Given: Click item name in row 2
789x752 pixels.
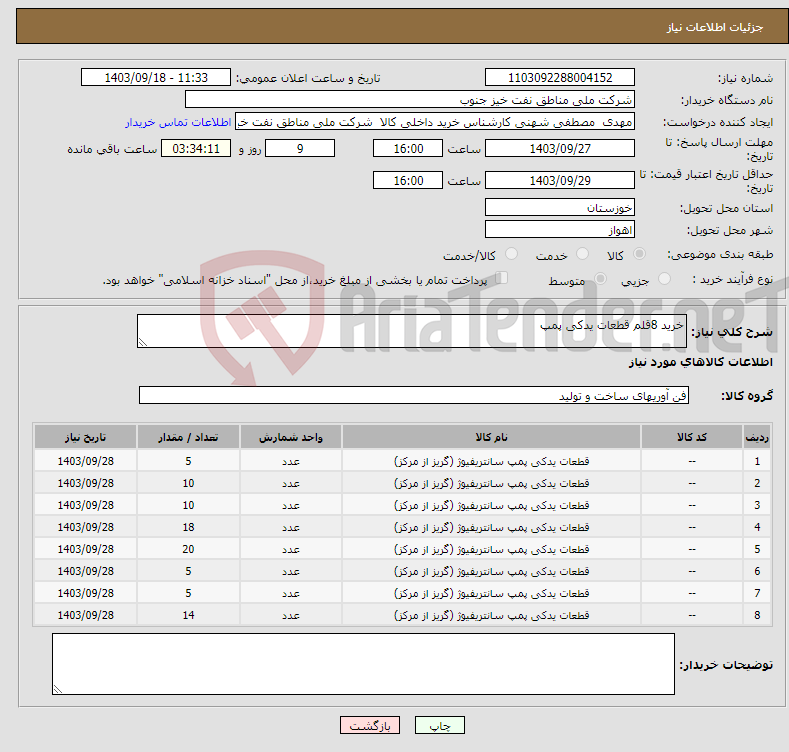Looking at the screenshot, I should (x=491, y=483).
